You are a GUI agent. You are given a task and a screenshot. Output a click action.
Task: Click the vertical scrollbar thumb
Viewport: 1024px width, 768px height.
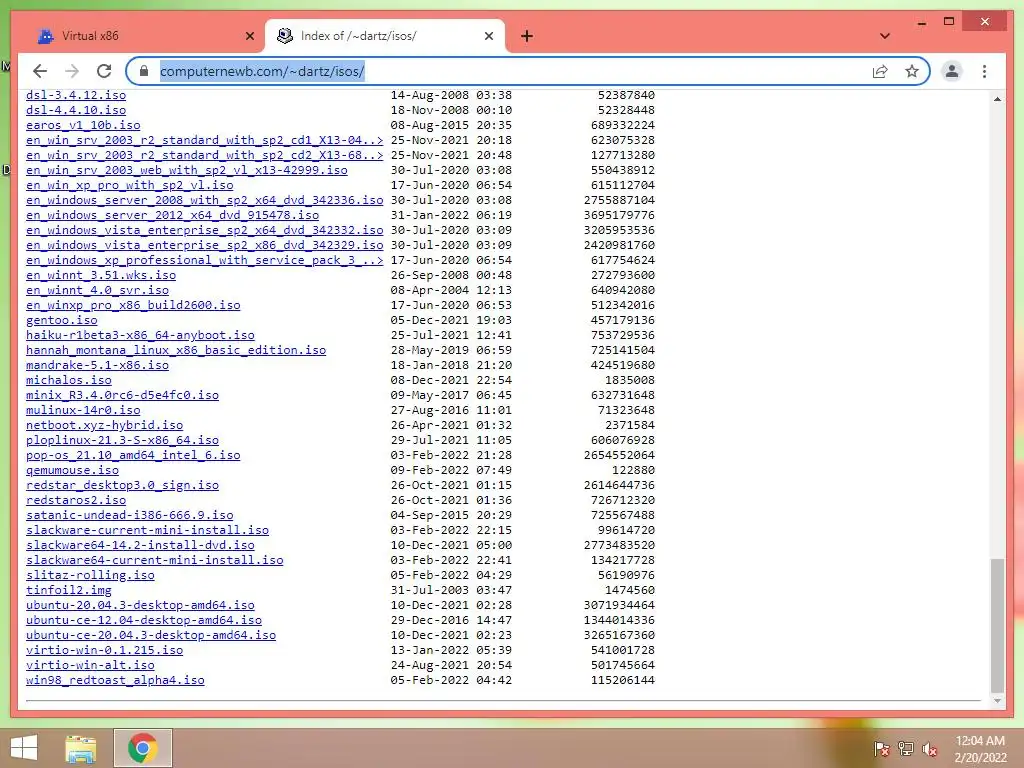(997, 625)
